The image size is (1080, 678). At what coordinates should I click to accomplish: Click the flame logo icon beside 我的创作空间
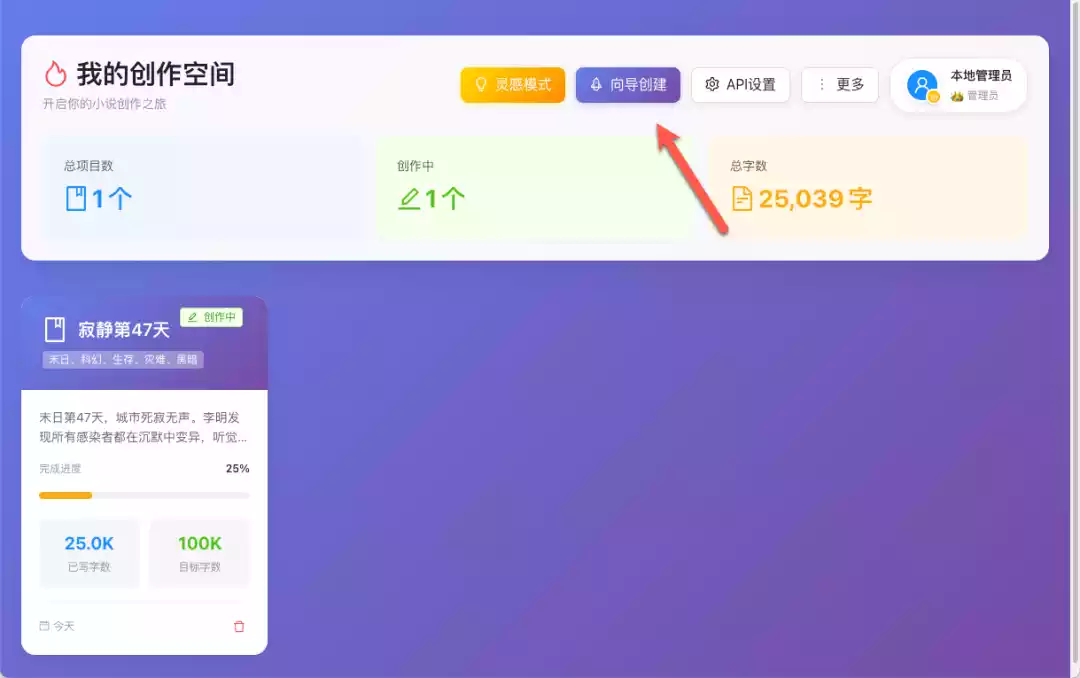(56, 74)
